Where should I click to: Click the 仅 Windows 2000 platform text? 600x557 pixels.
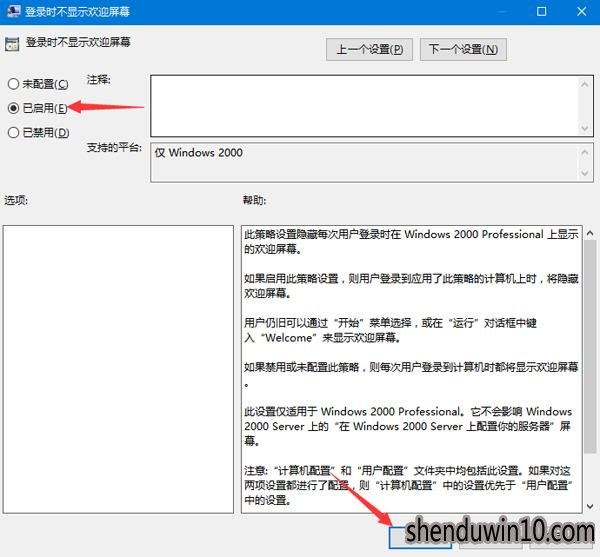pos(199,153)
